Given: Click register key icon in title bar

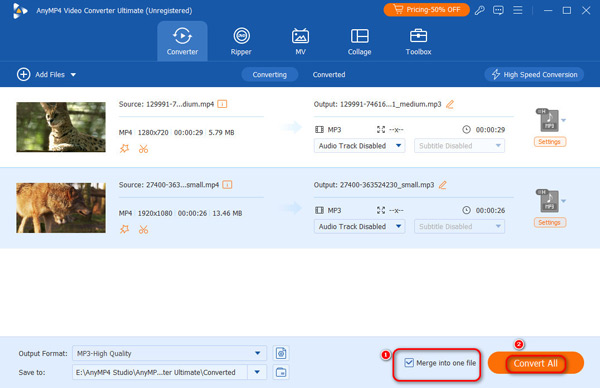Looking at the screenshot, I should [479, 10].
